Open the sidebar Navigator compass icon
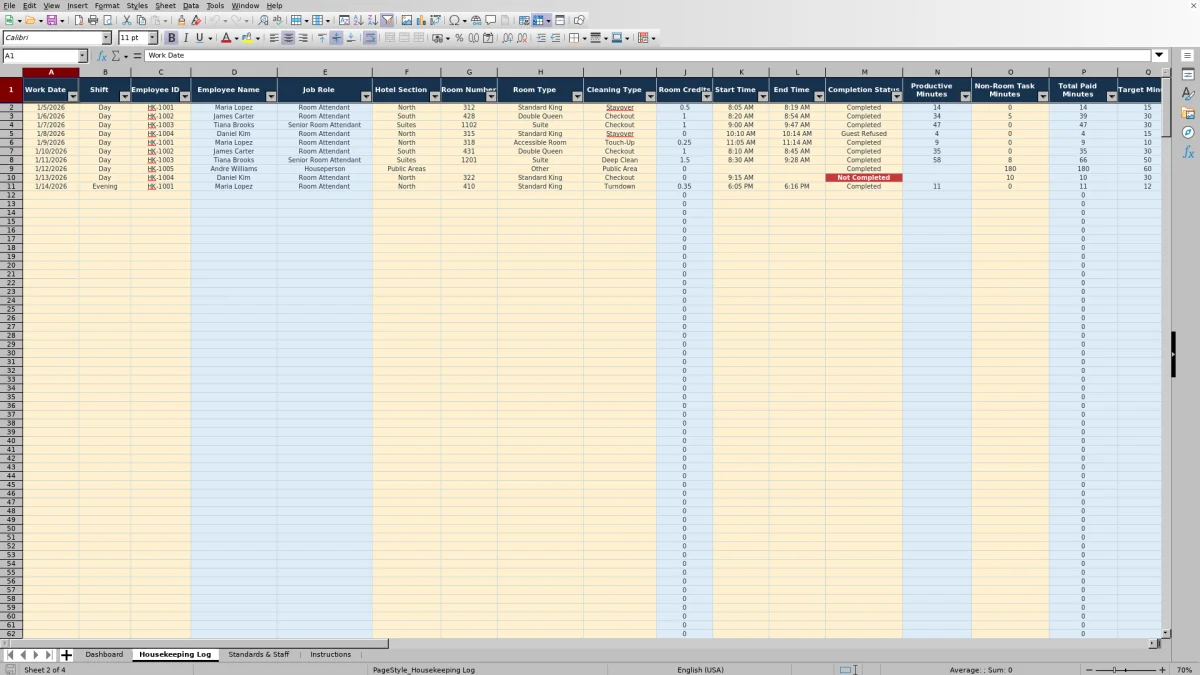 click(x=1188, y=132)
